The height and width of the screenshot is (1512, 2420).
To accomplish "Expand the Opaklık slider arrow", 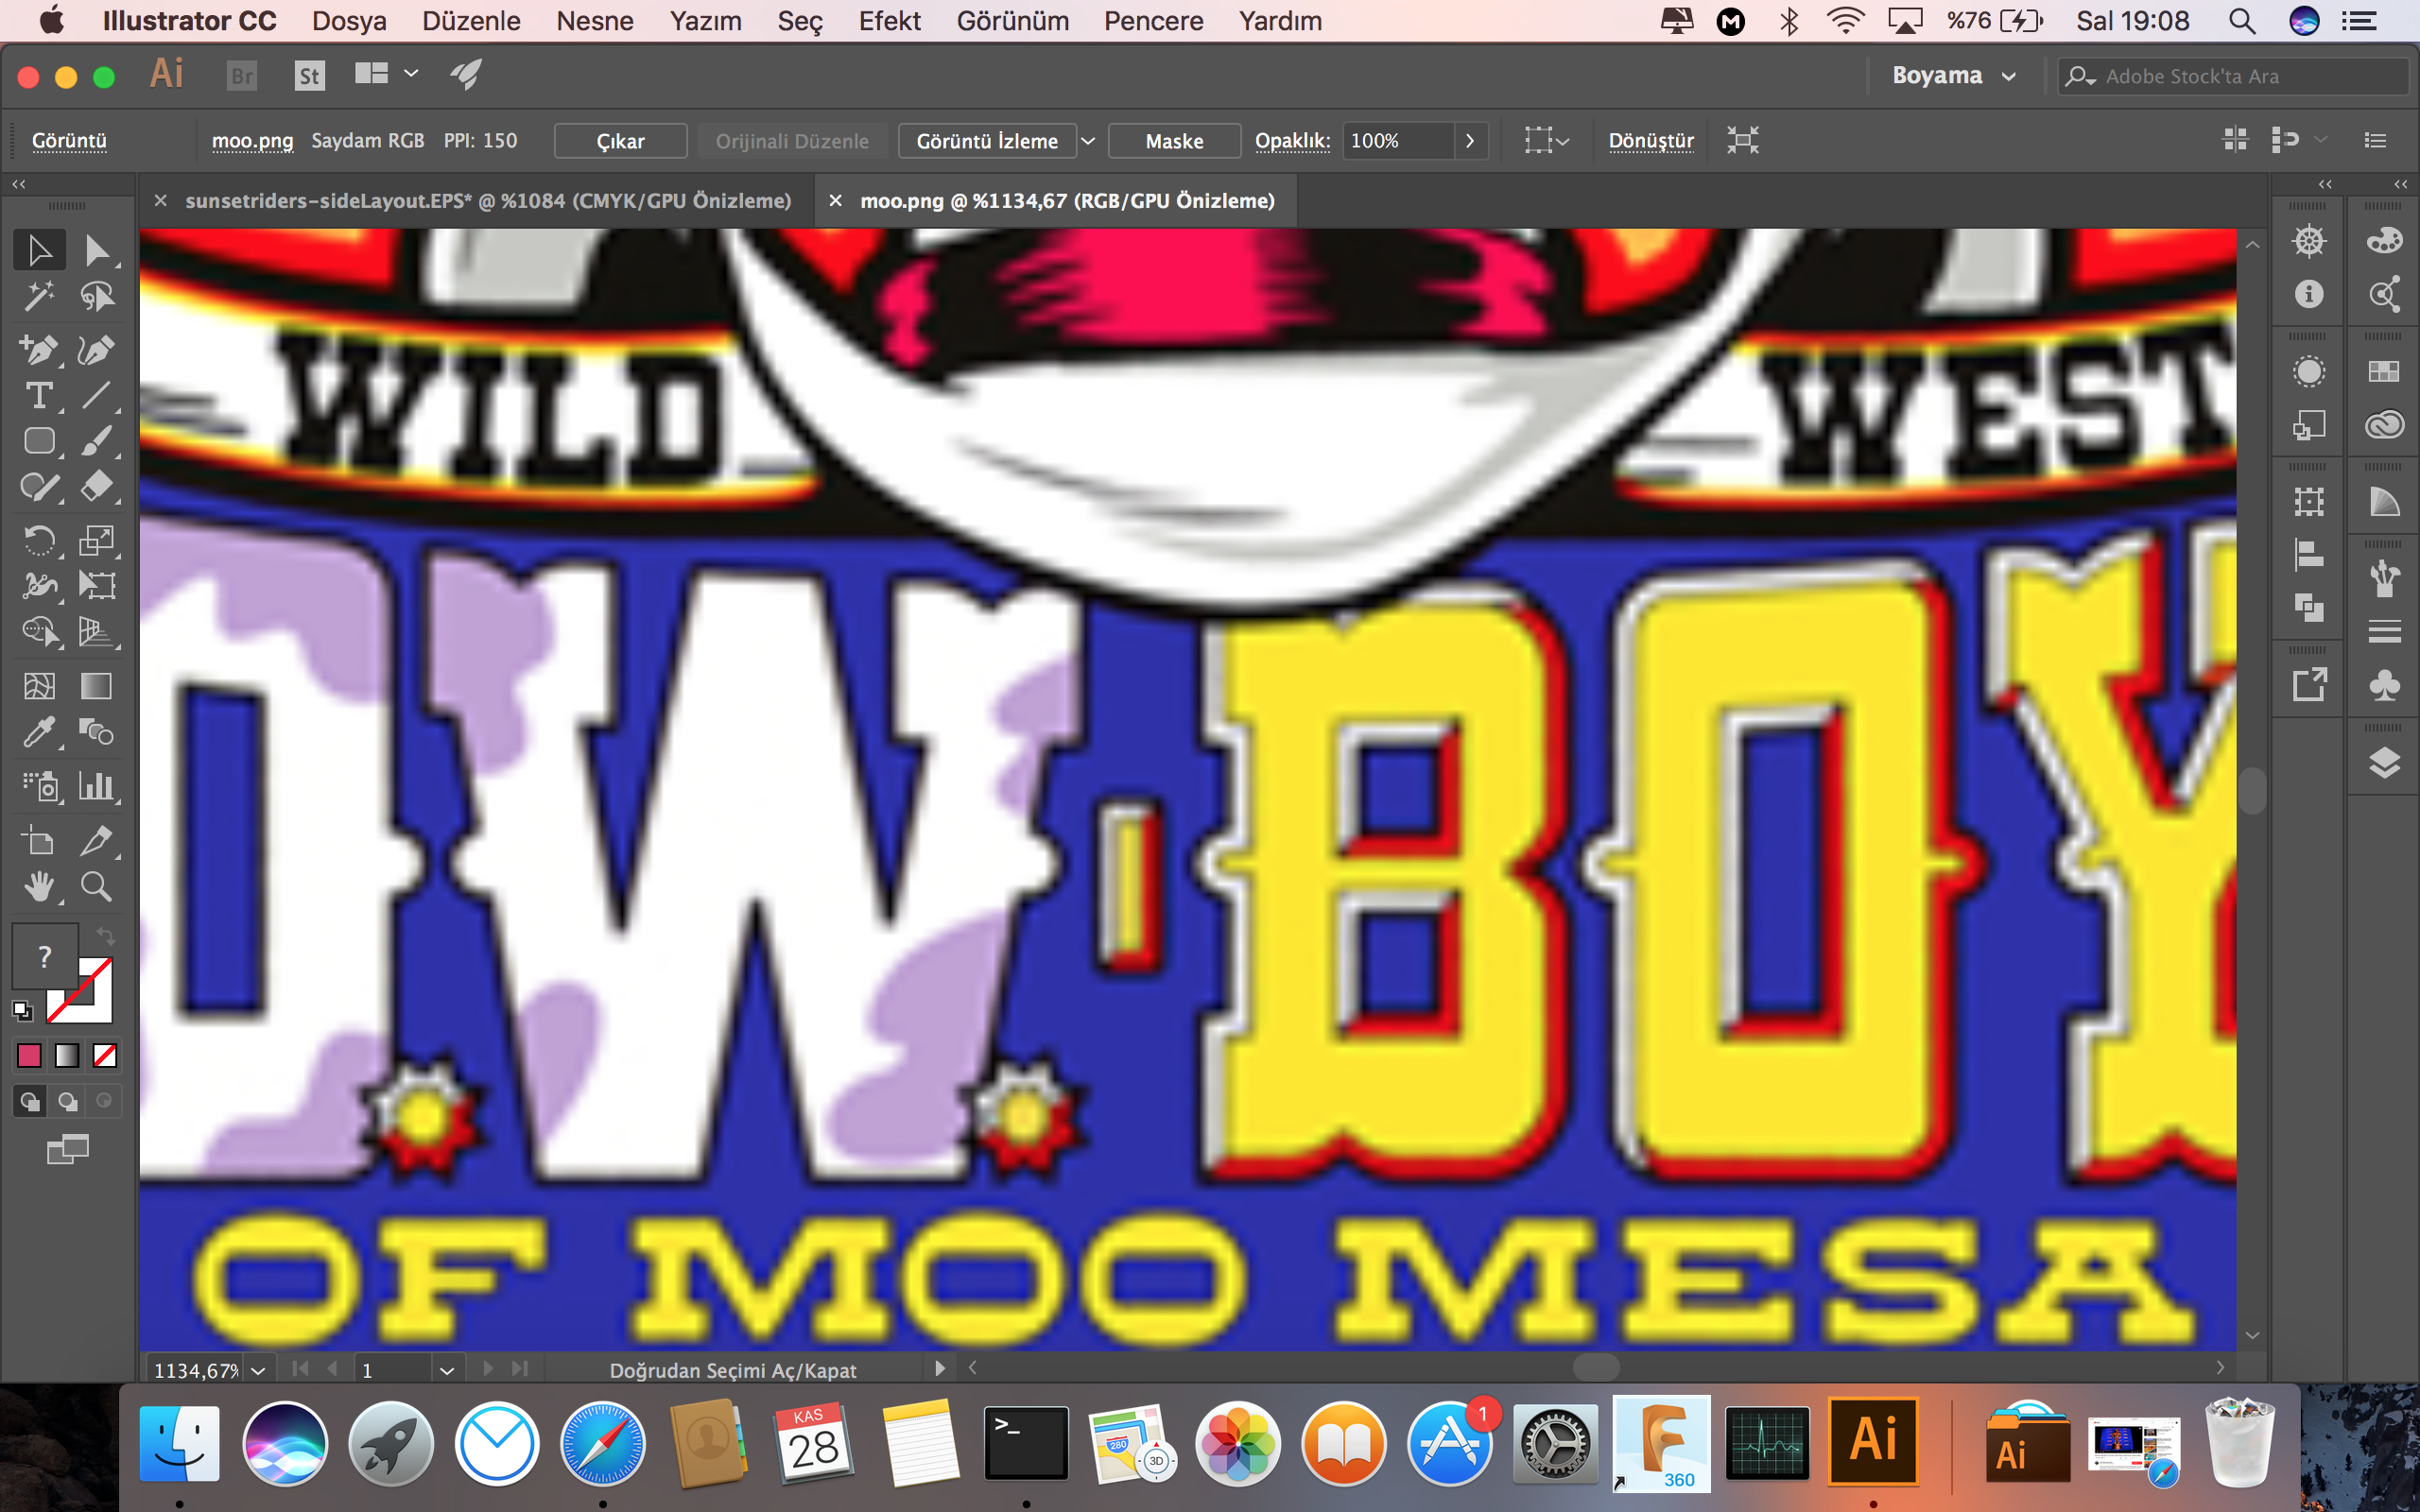I will (x=1469, y=141).
